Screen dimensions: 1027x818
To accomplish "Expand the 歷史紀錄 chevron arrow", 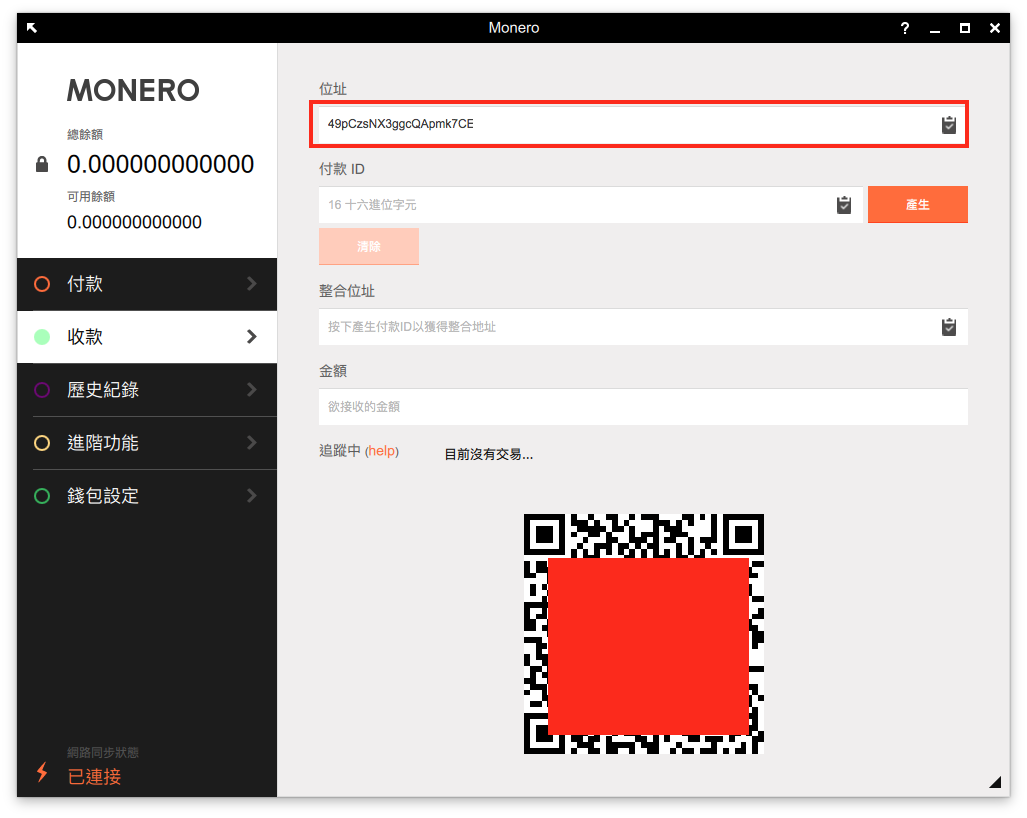I will (x=252, y=390).
